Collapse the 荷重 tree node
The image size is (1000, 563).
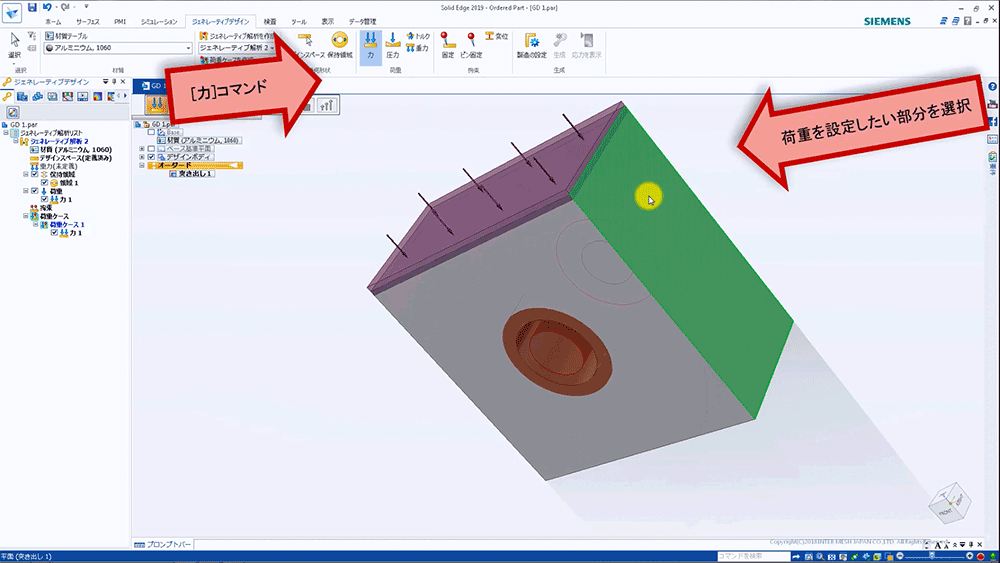click(x=26, y=191)
